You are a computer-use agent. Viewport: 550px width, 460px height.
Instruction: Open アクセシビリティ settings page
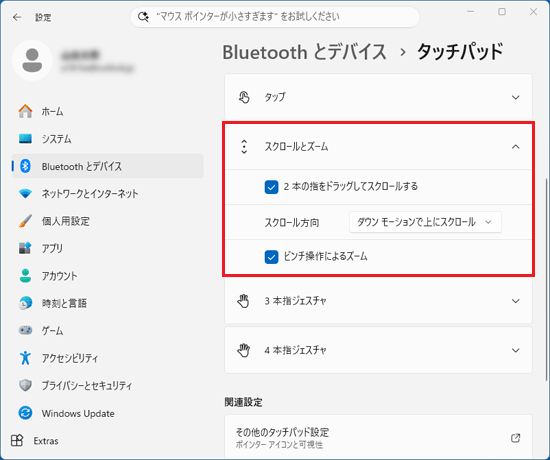(107, 358)
